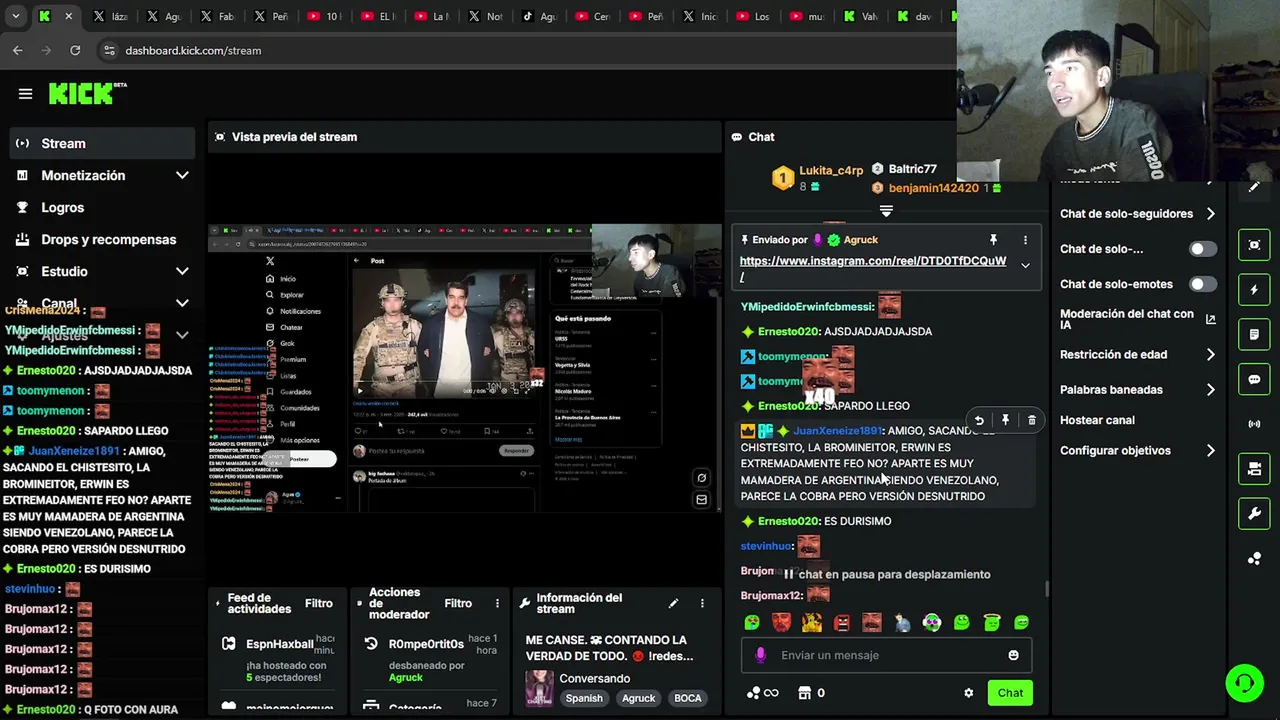The height and width of the screenshot is (720, 1280).
Task: Click the BOCA stream tag
Action: click(688, 698)
